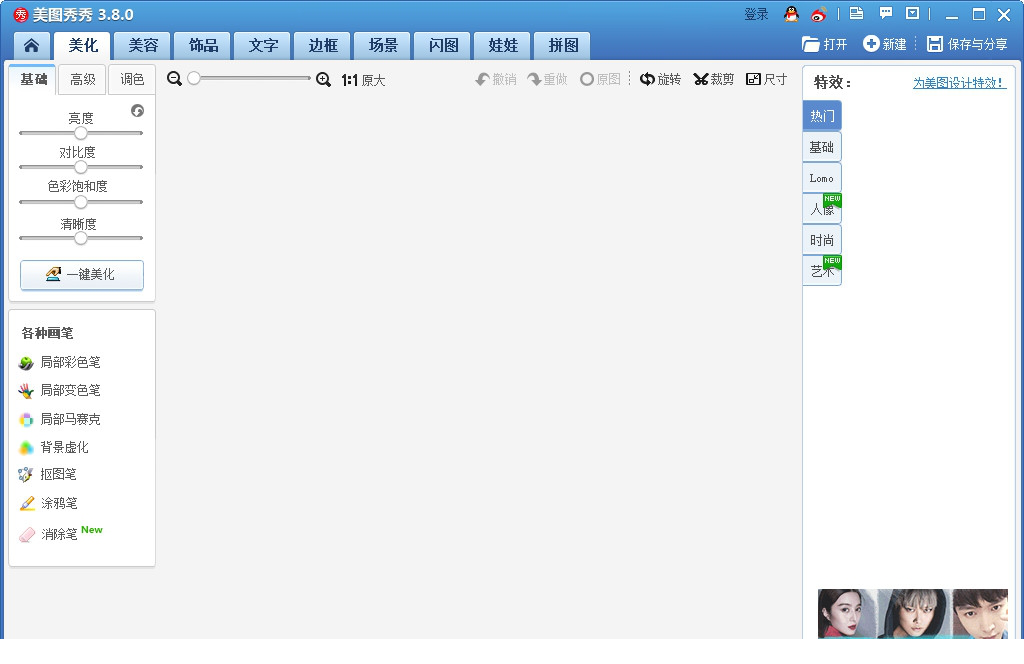The width and height of the screenshot is (1024, 664).
Task: Select the 局部彩色笔 local color pen
Action: [60, 362]
